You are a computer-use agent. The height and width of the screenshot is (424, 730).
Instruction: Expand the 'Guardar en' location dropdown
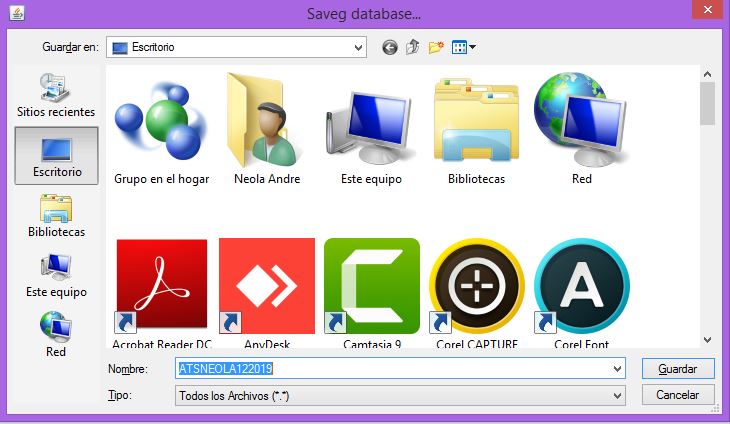(x=358, y=47)
